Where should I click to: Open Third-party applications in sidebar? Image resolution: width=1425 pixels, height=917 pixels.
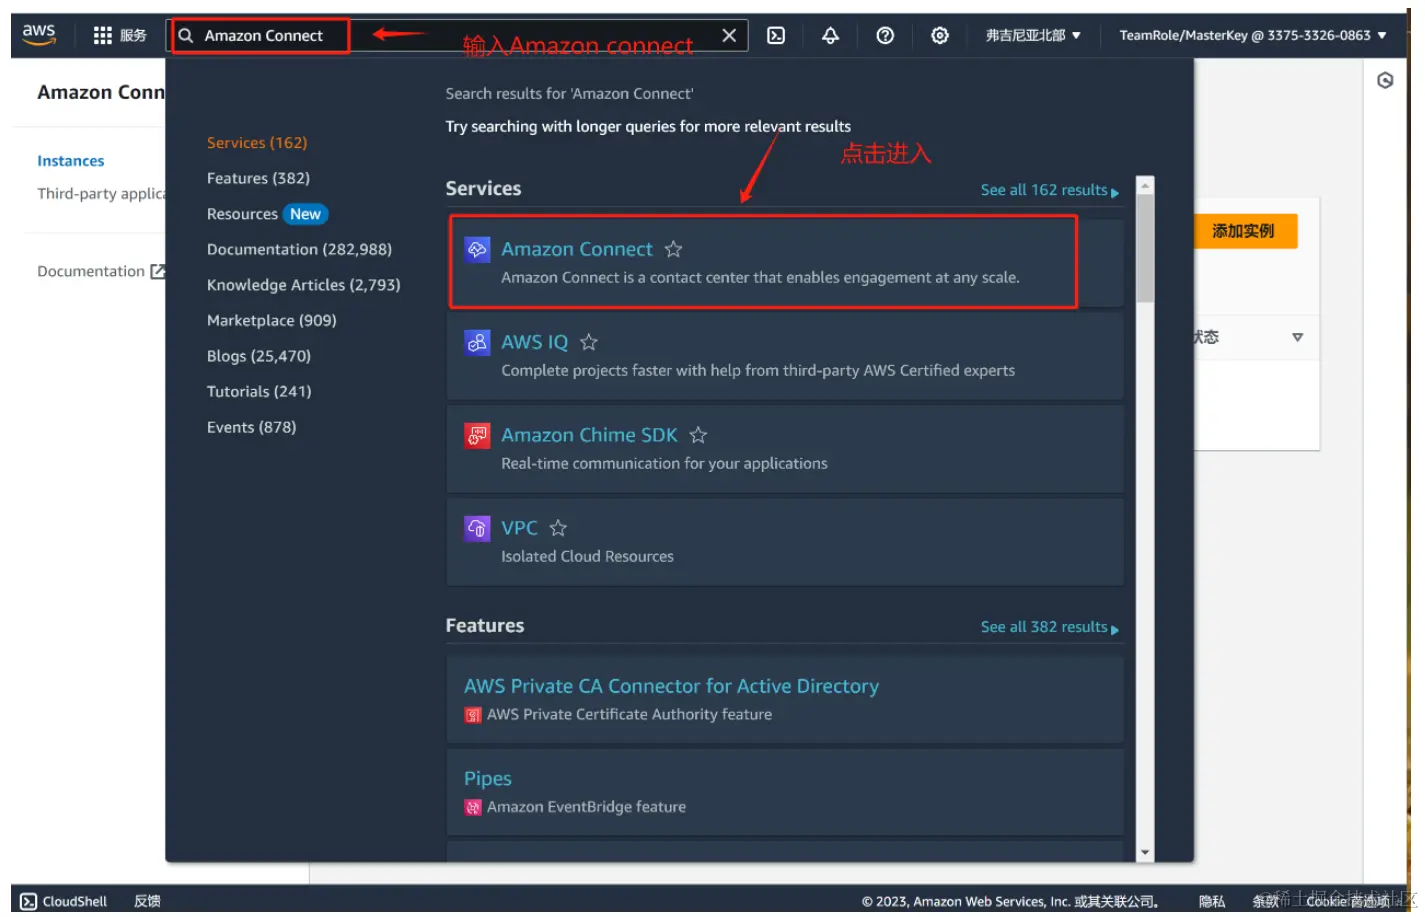point(101,194)
